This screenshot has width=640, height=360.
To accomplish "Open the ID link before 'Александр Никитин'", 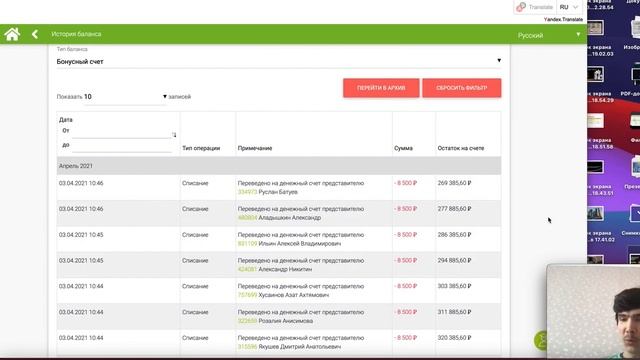I will pyautogui.click(x=247, y=269).
